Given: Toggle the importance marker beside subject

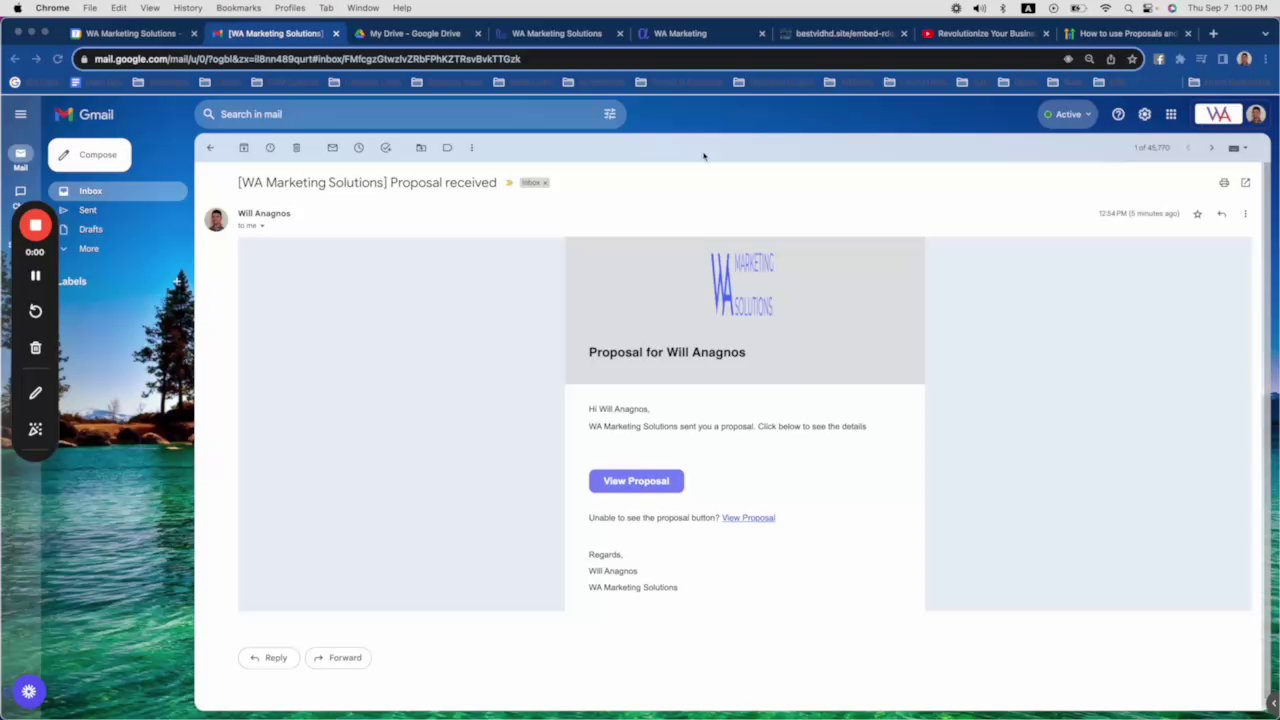Looking at the screenshot, I should [509, 183].
